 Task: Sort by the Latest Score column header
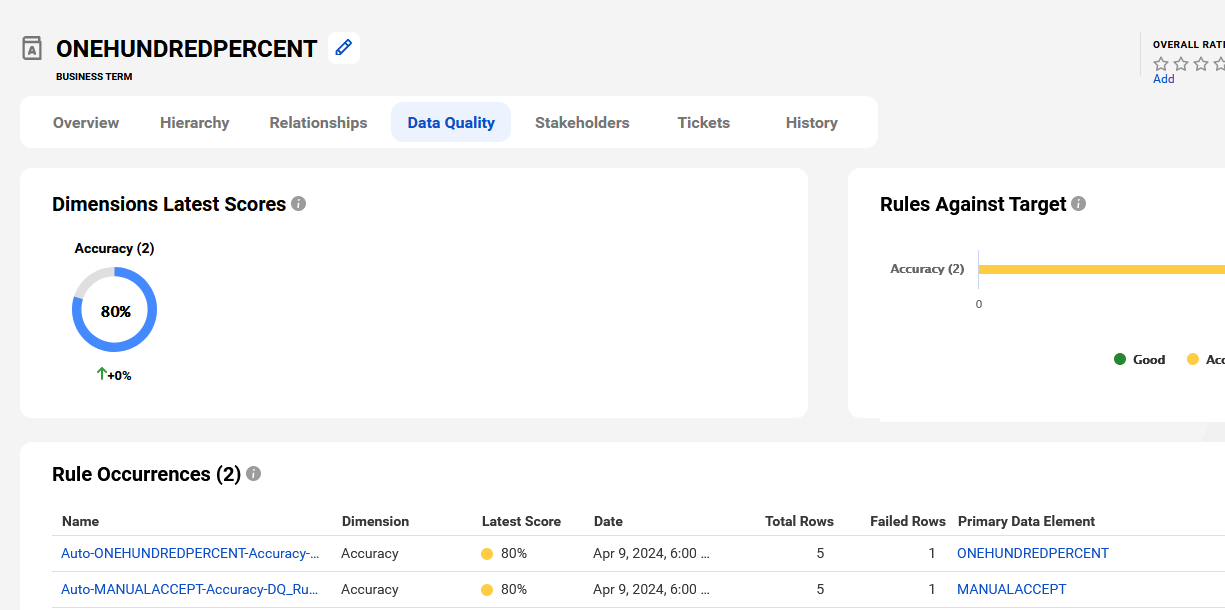tap(521, 521)
